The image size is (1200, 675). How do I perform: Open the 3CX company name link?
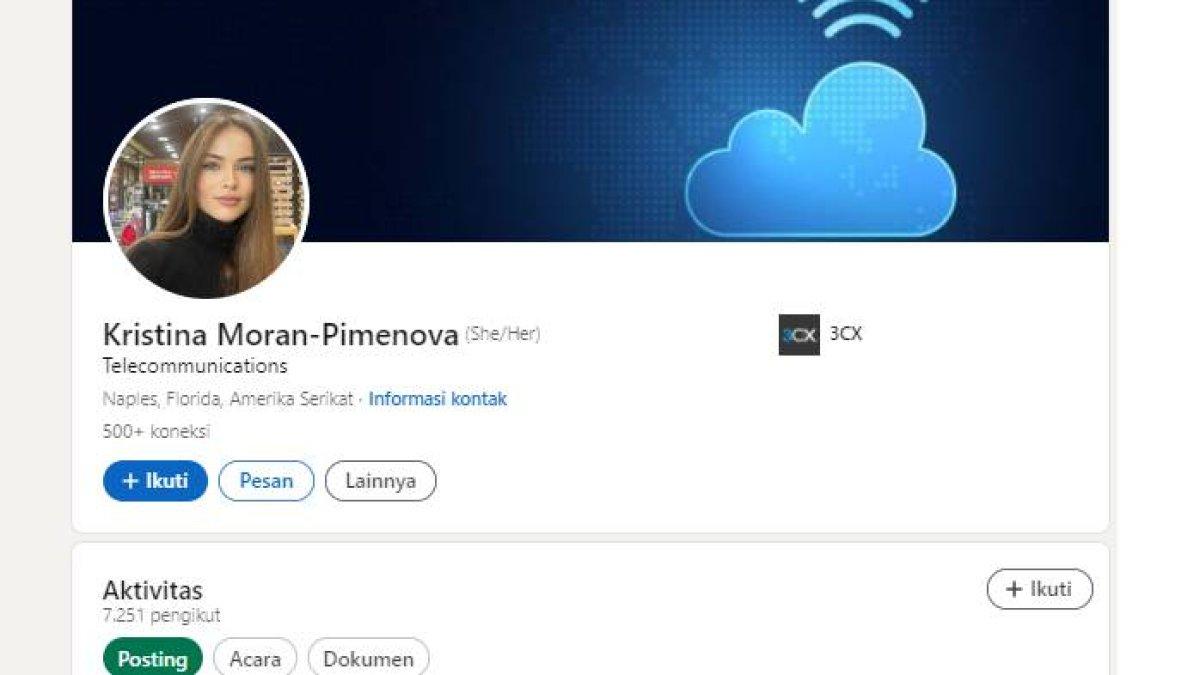[x=846, y=334]
